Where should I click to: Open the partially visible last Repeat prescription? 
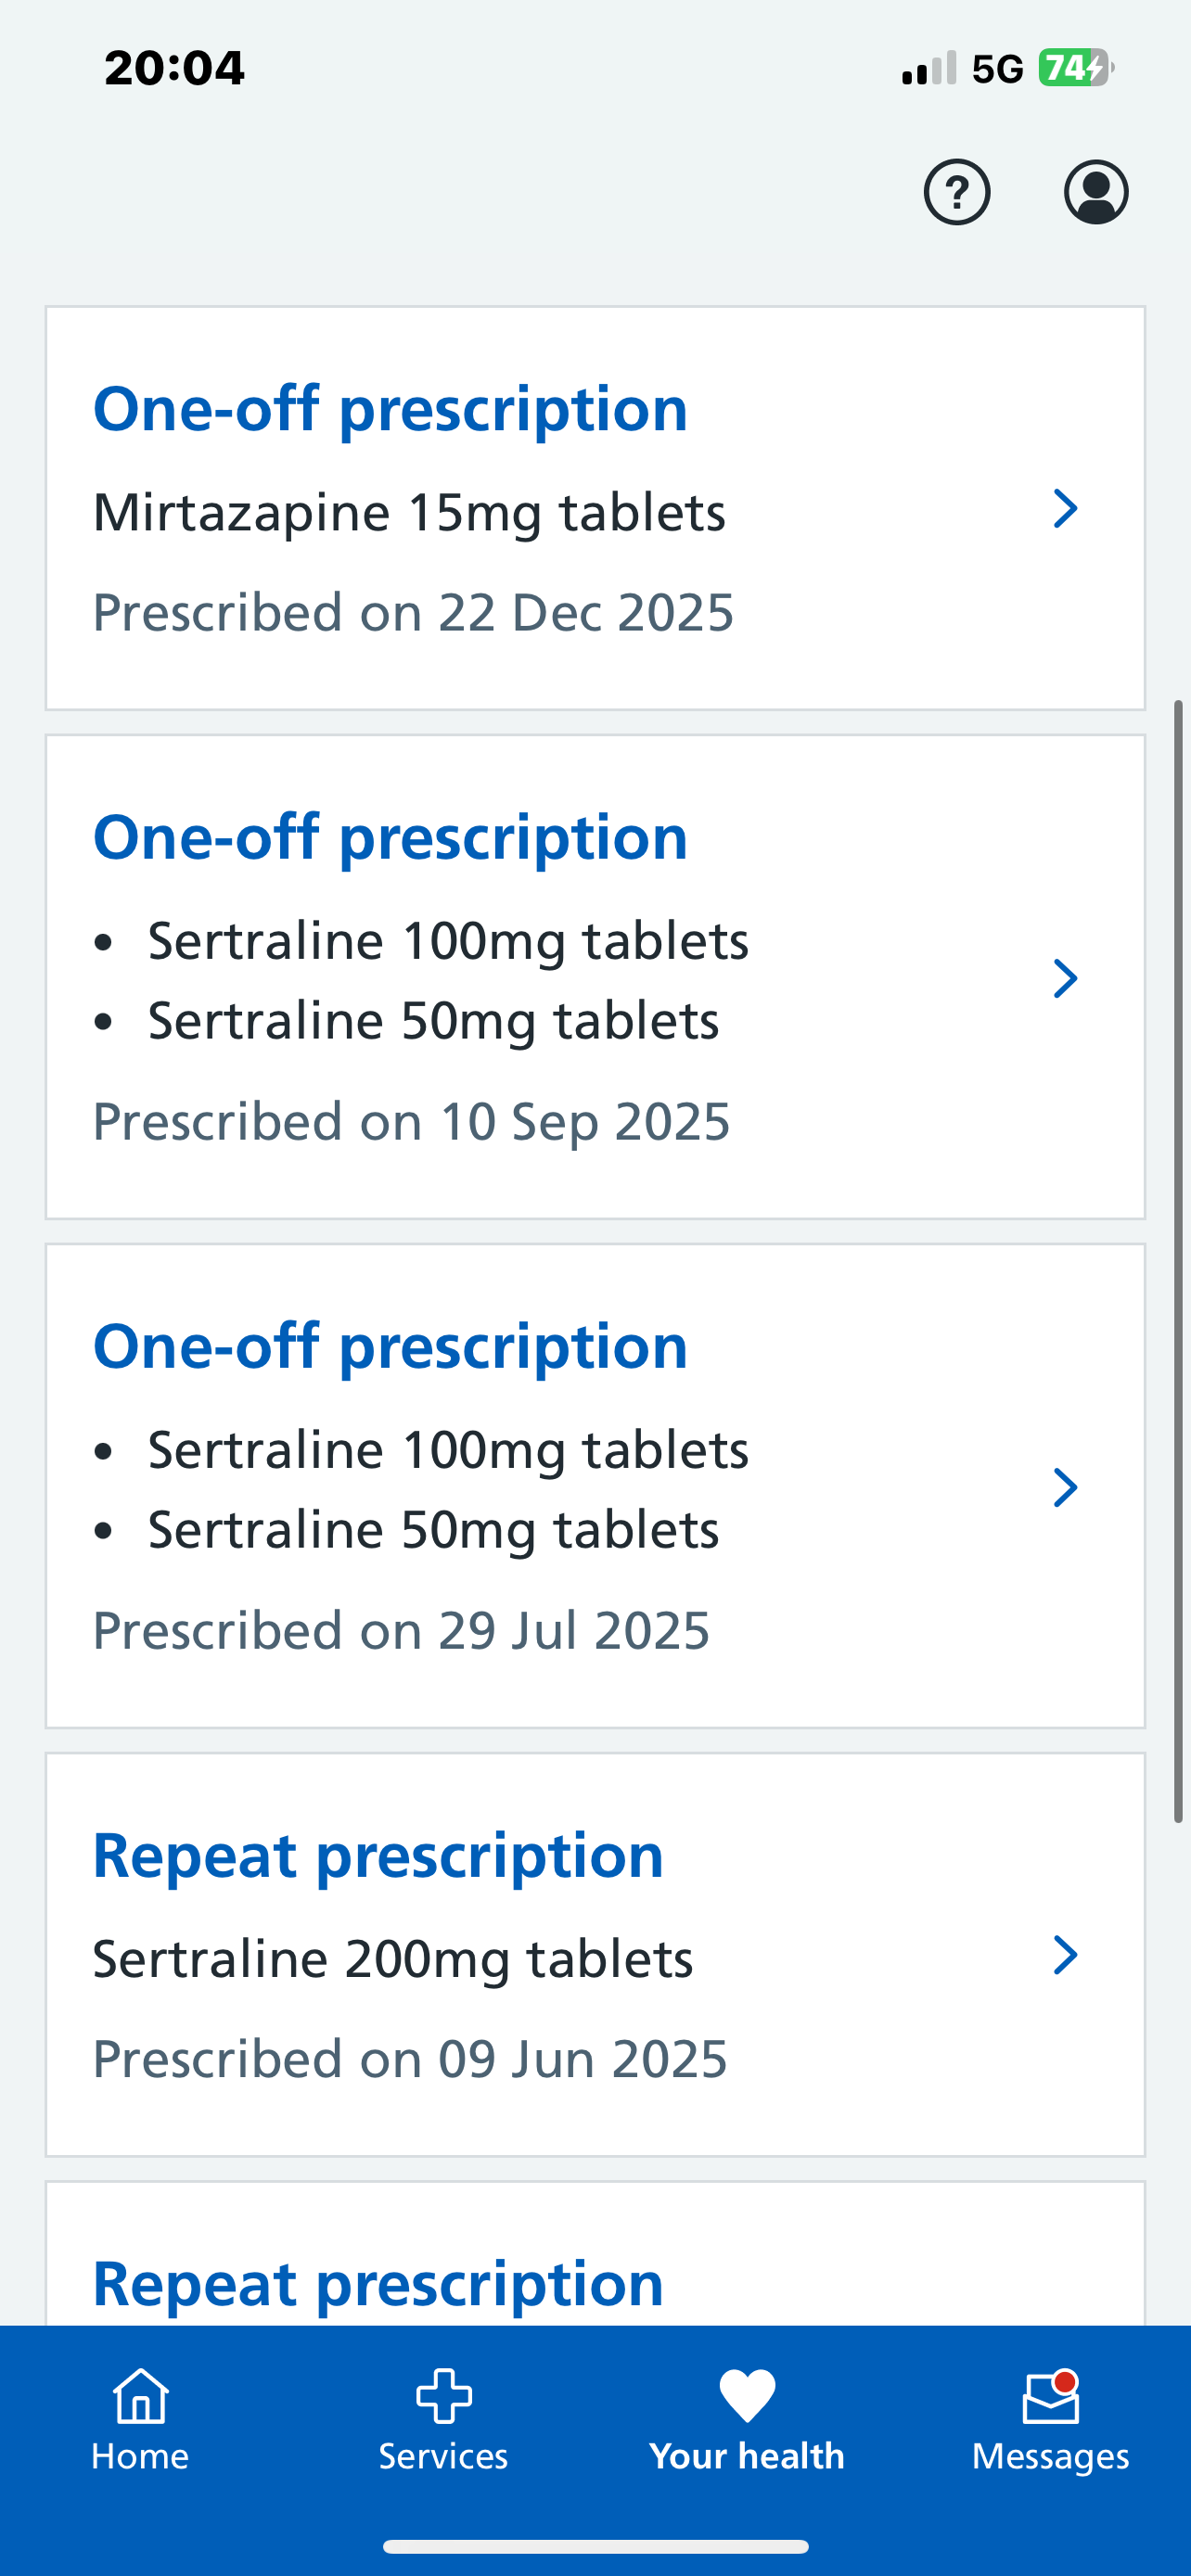pos(378,2283)
